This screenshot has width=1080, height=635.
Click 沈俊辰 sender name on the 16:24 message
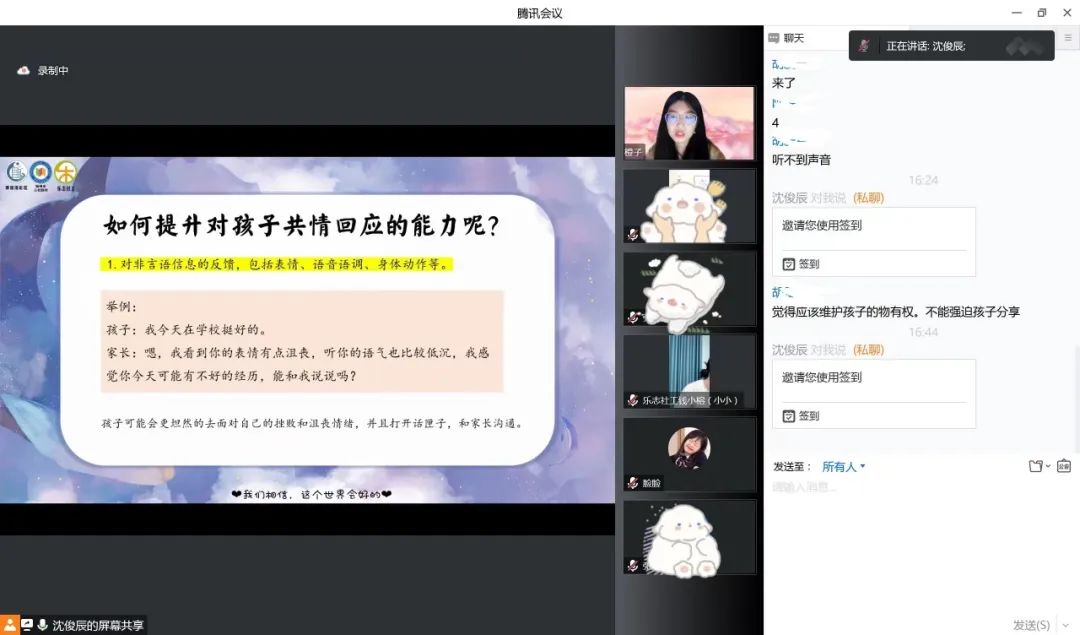(x=789, y=198)
